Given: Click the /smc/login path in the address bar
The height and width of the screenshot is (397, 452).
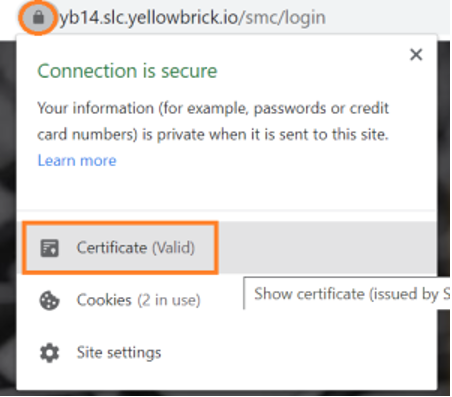Looking at the screenshot, I should point(282,18).
